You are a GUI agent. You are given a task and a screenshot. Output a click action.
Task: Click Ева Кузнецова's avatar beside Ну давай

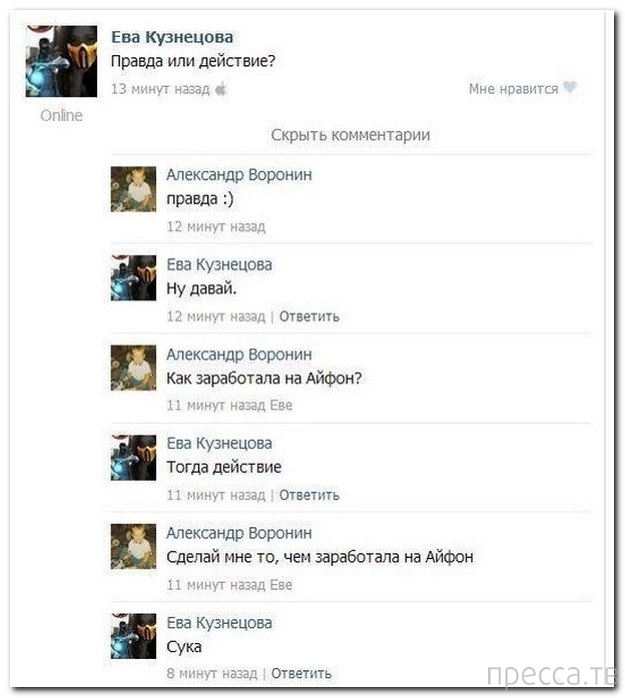point(133,278)
